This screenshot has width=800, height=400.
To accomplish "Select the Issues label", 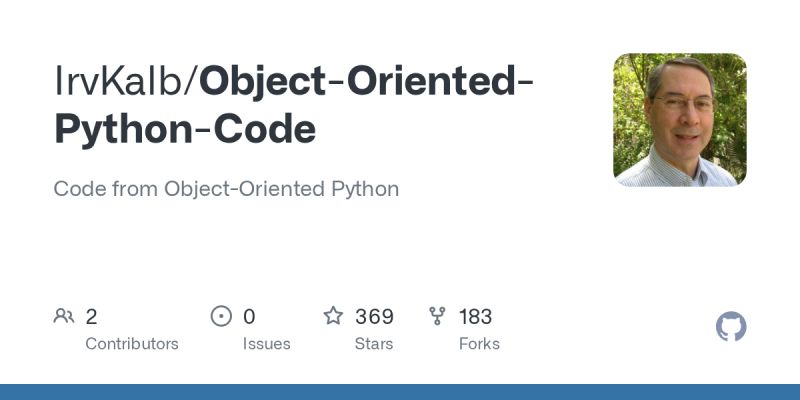I will coord(266,343).
